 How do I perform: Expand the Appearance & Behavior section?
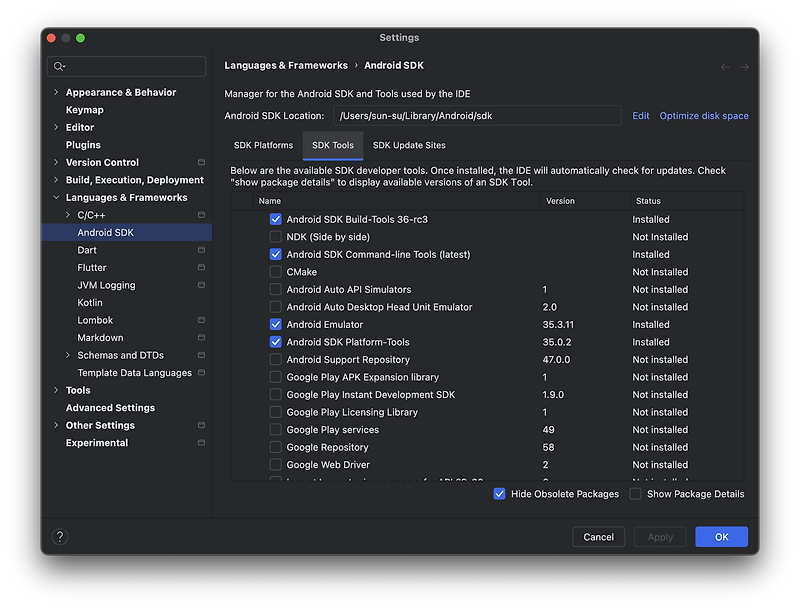[56, 91]
